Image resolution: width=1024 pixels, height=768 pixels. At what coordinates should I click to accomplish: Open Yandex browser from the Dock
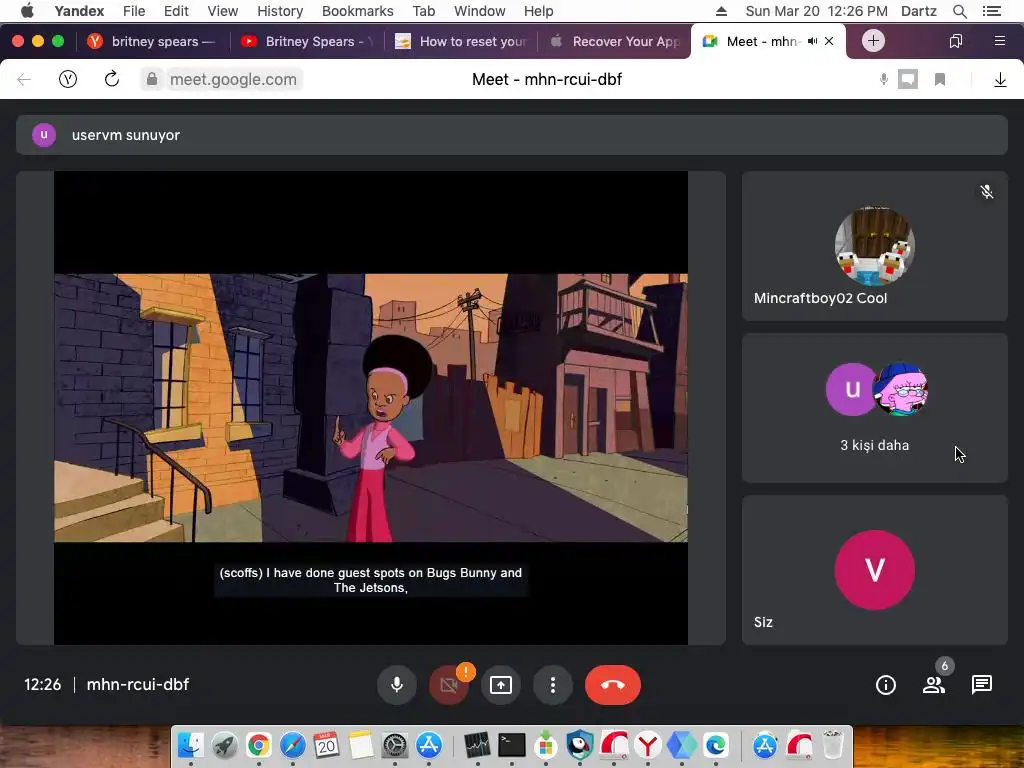click(x=648, y=744)
